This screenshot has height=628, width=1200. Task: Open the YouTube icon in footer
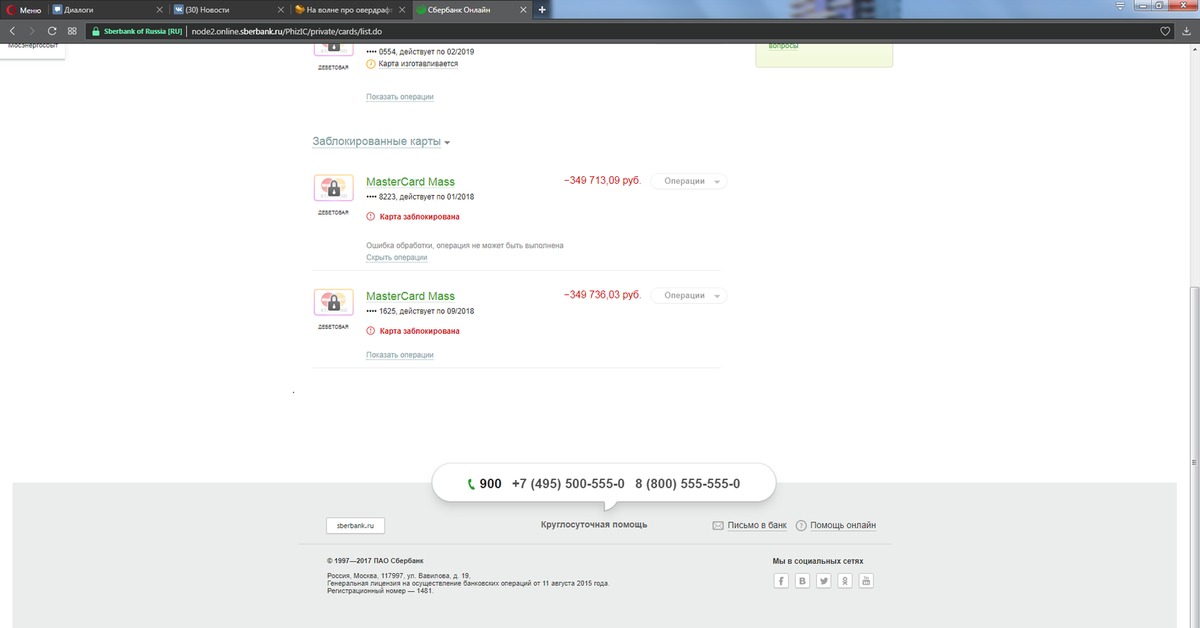867,581
